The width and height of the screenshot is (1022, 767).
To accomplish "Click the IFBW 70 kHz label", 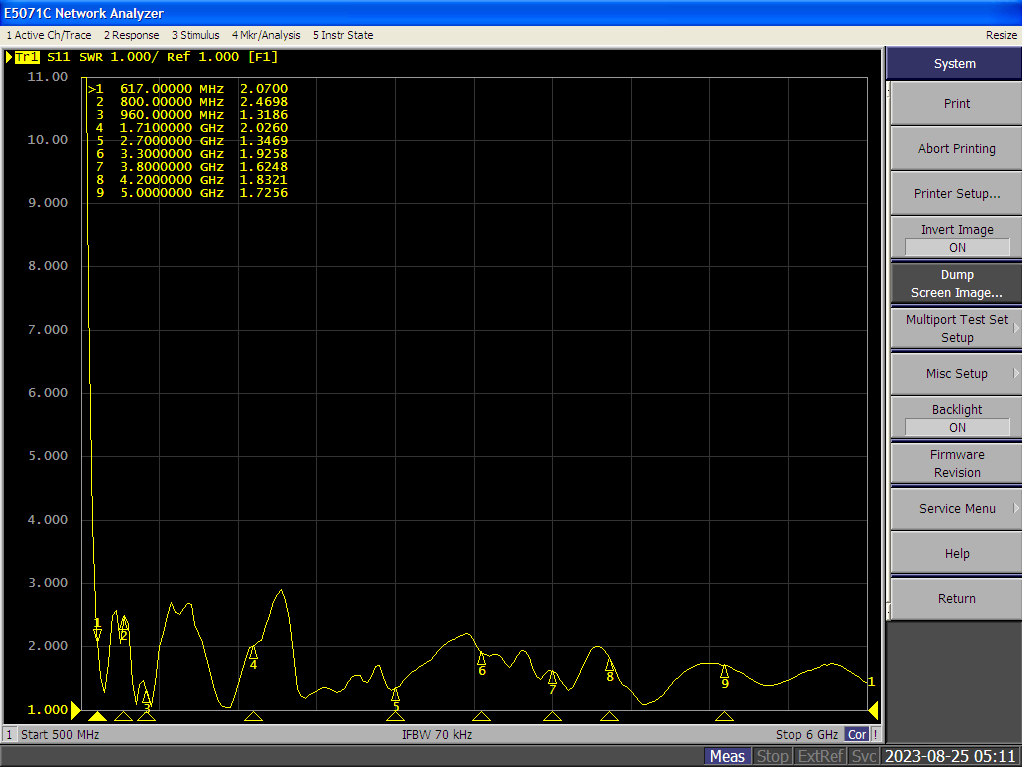I will click(437, 734).
